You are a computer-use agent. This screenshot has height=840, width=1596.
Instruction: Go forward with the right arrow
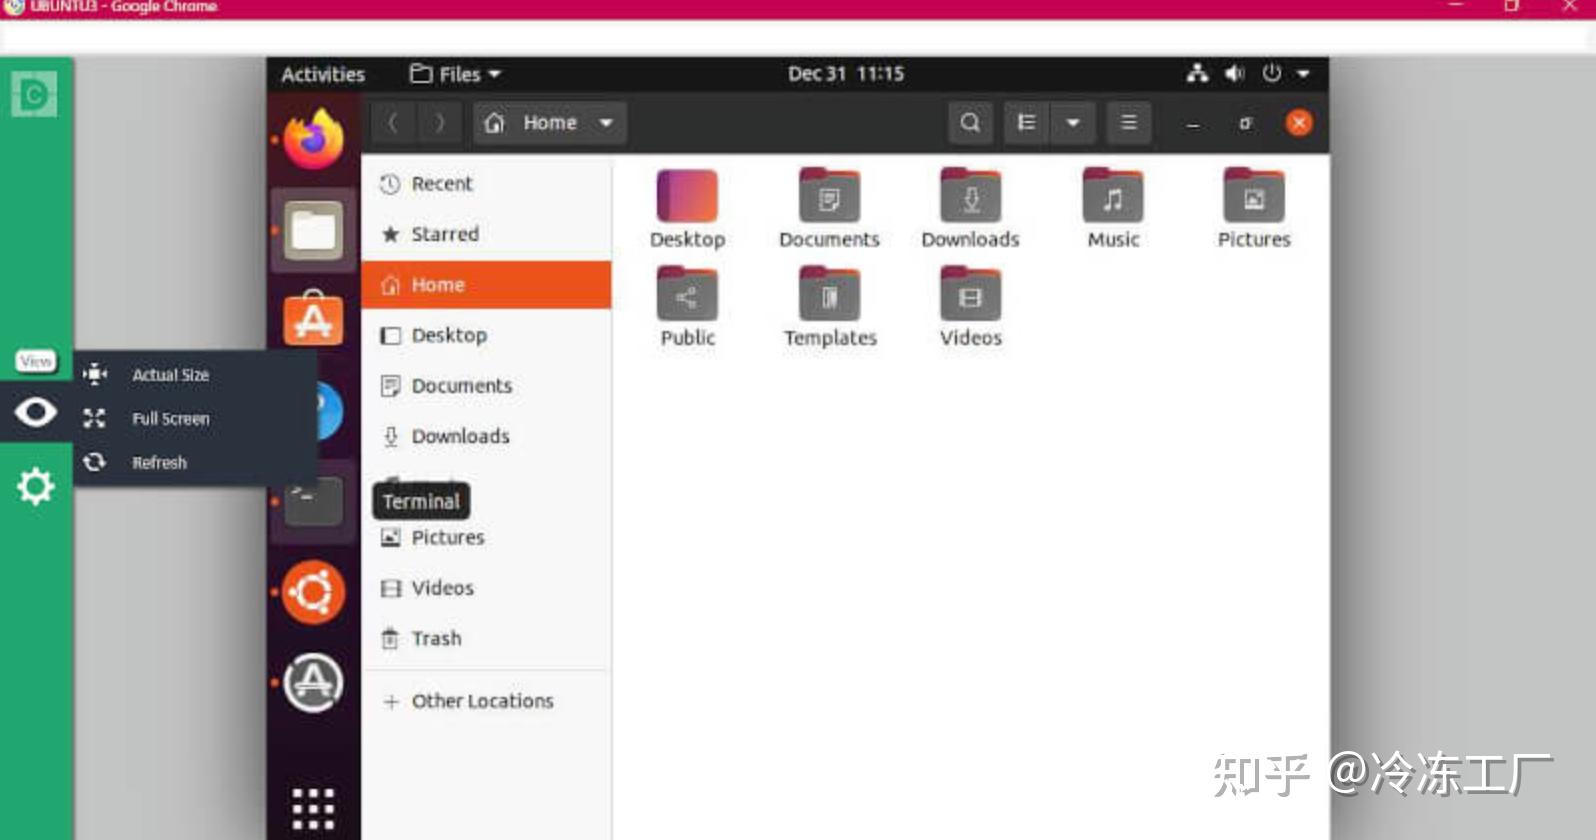439,123
